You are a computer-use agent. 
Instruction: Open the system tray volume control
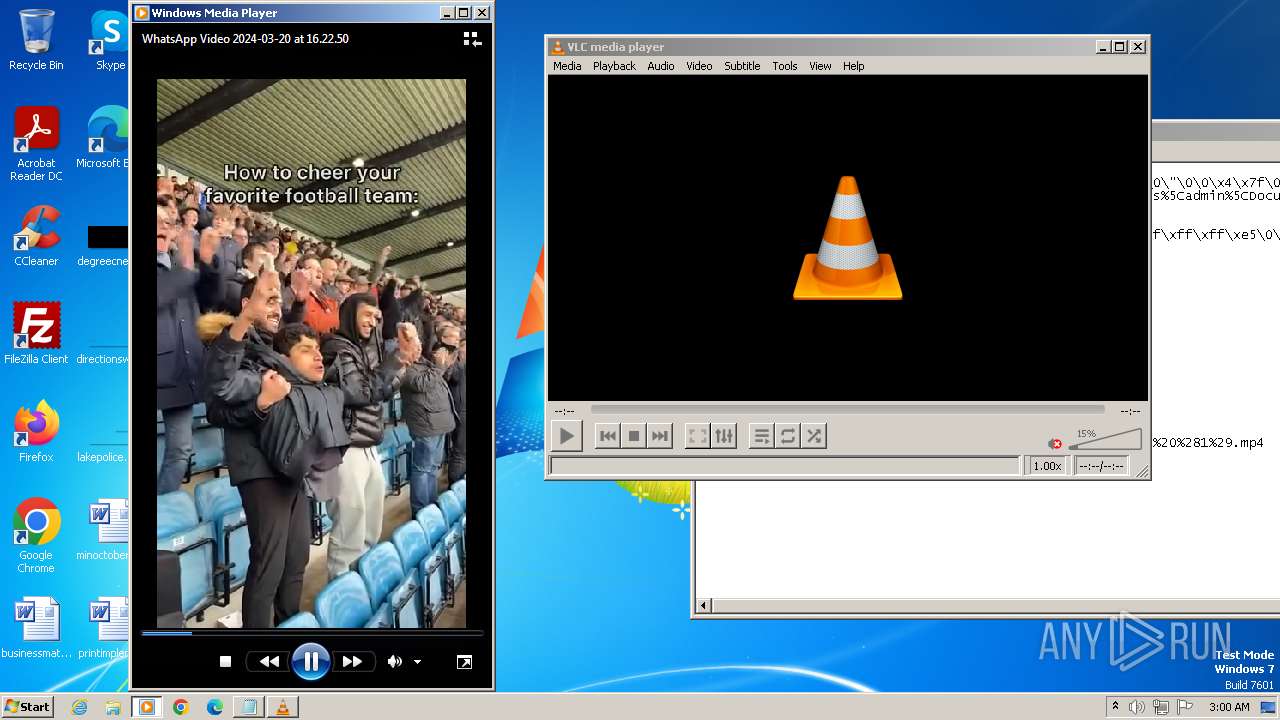1137,707
